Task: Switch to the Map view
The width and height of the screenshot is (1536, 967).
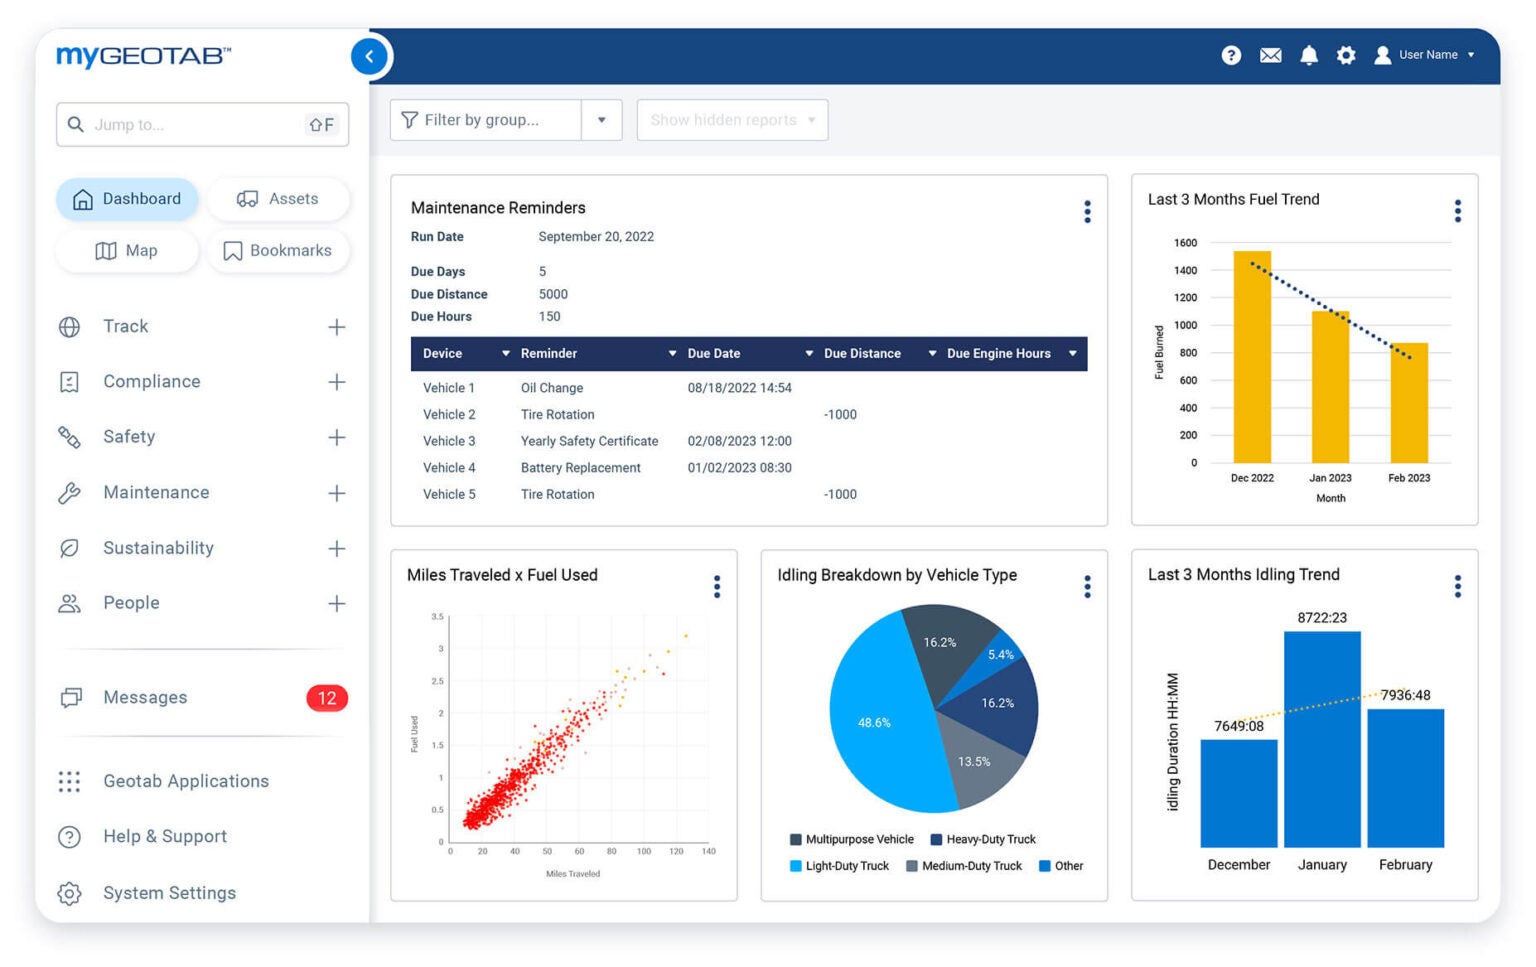Action: pos(126,251)
